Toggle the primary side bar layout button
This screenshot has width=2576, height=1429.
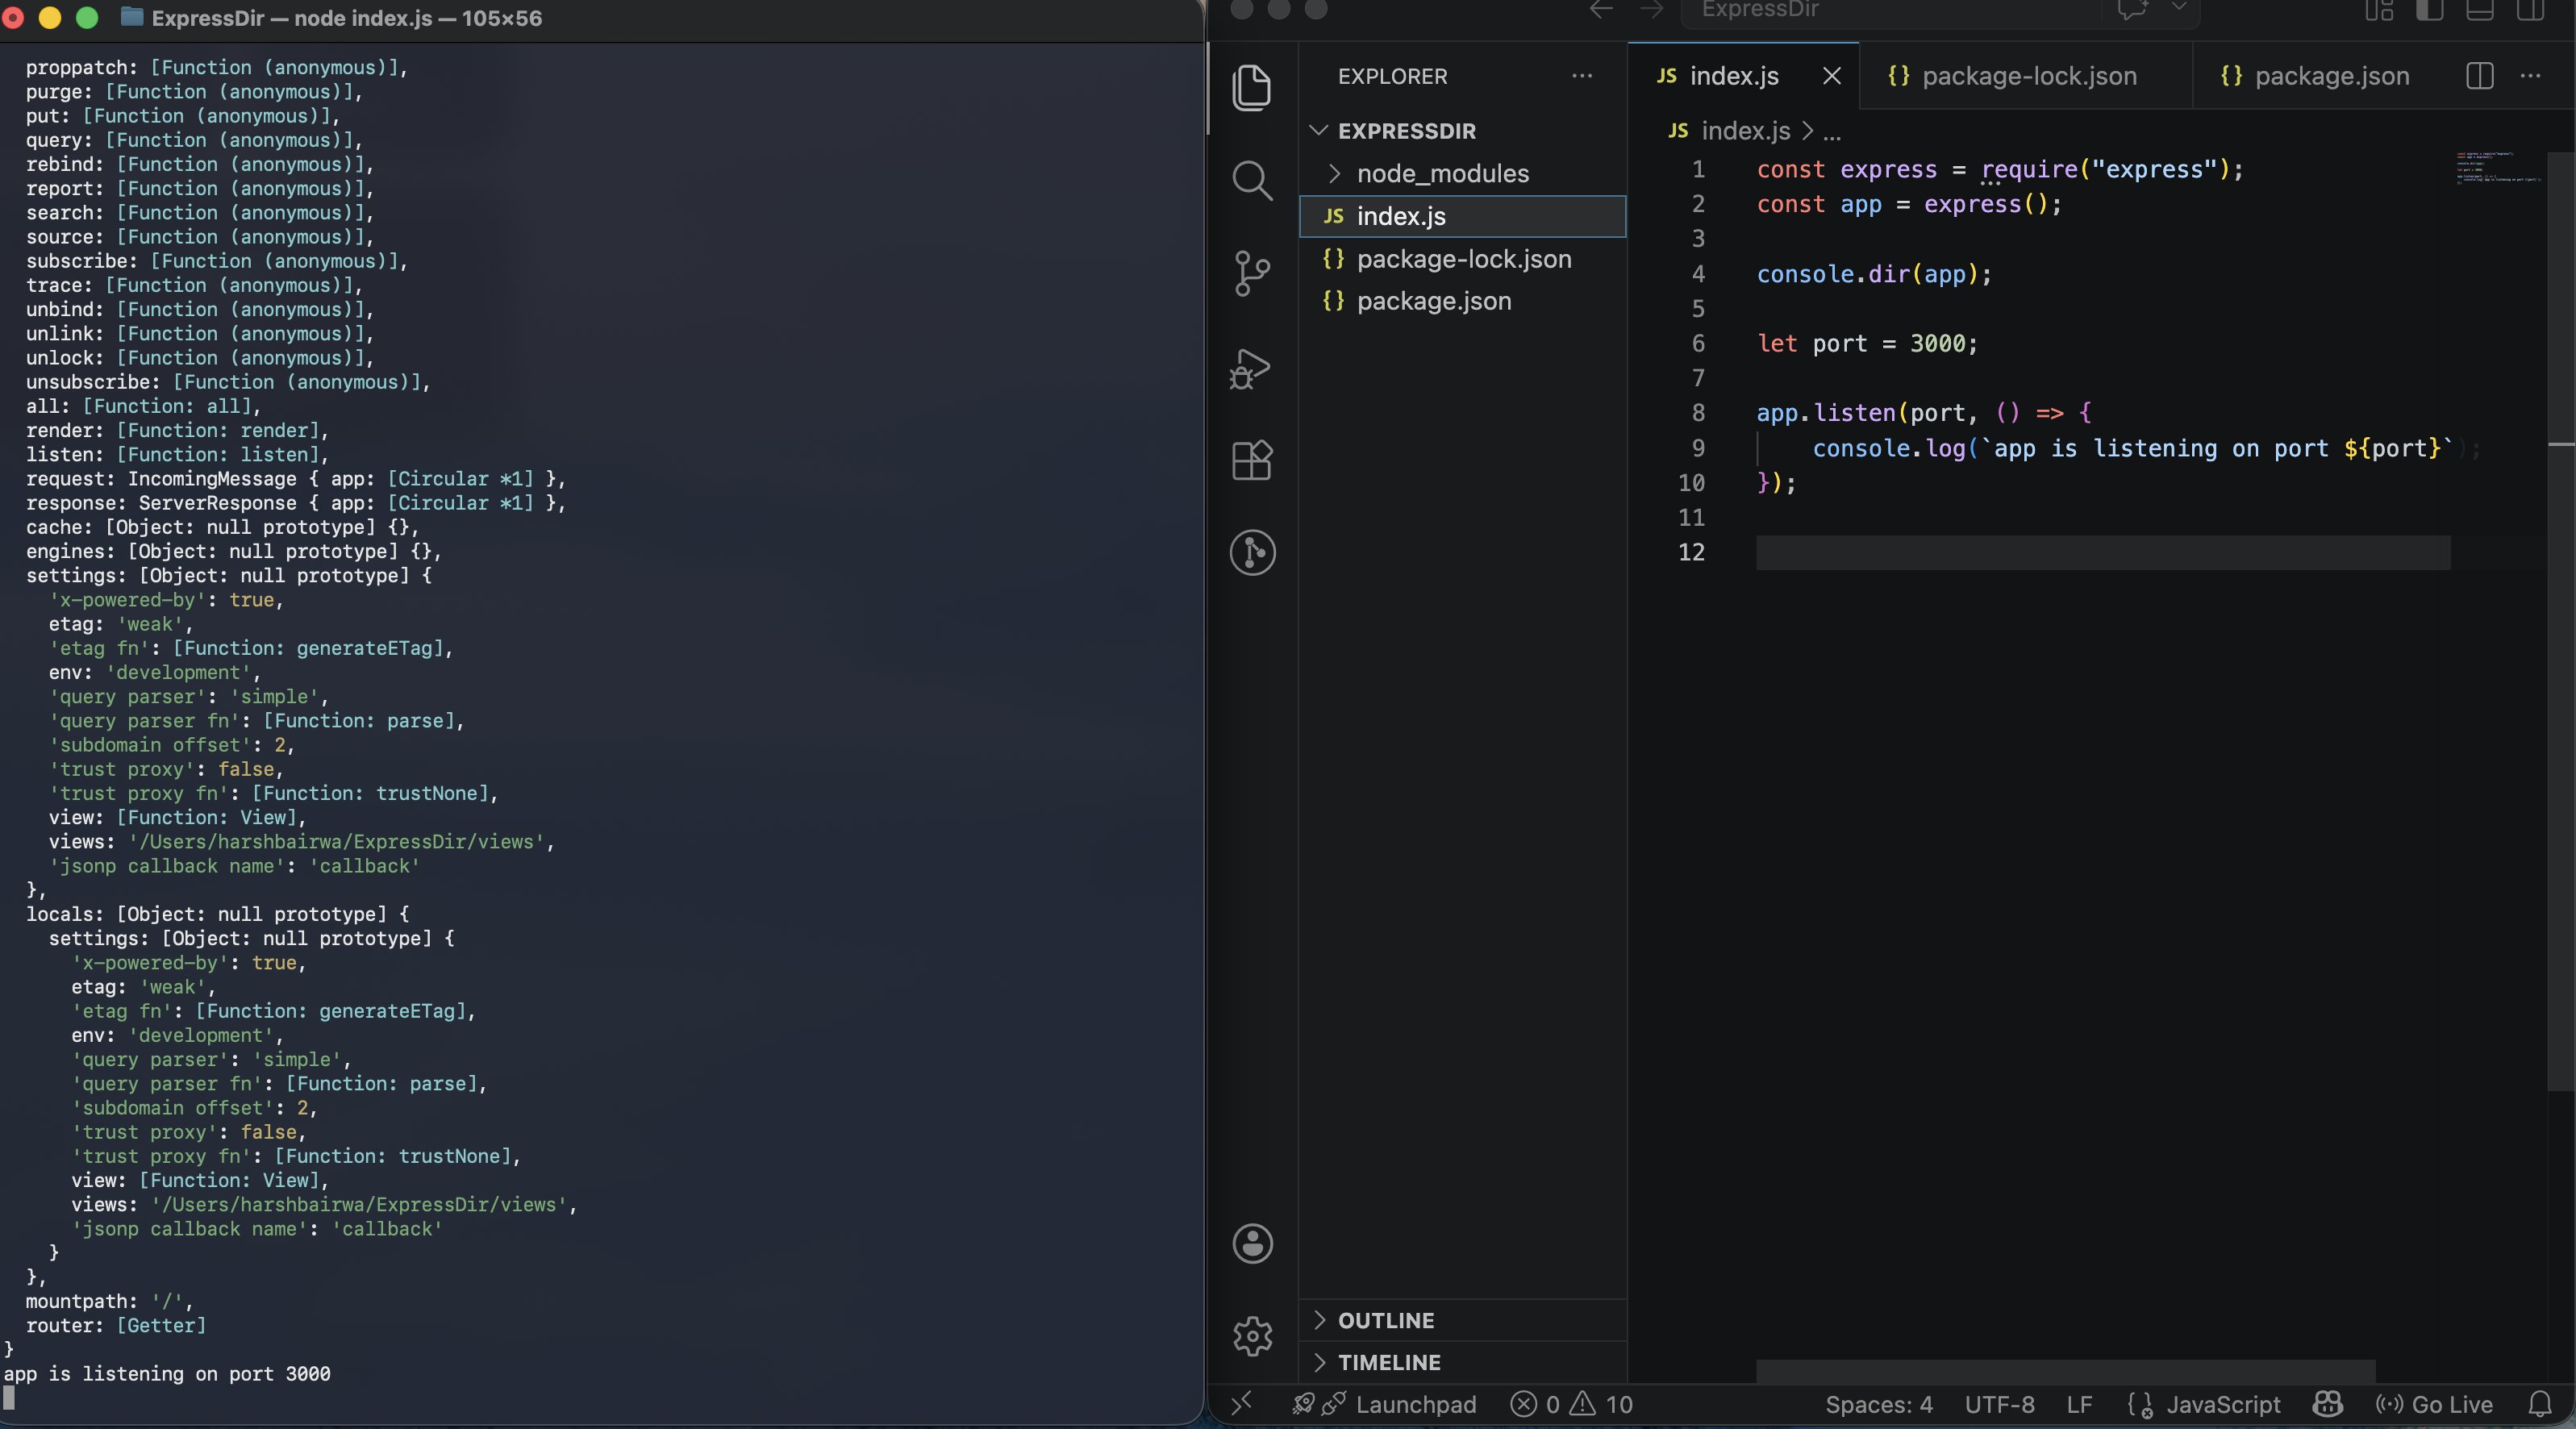[2429, 11]
